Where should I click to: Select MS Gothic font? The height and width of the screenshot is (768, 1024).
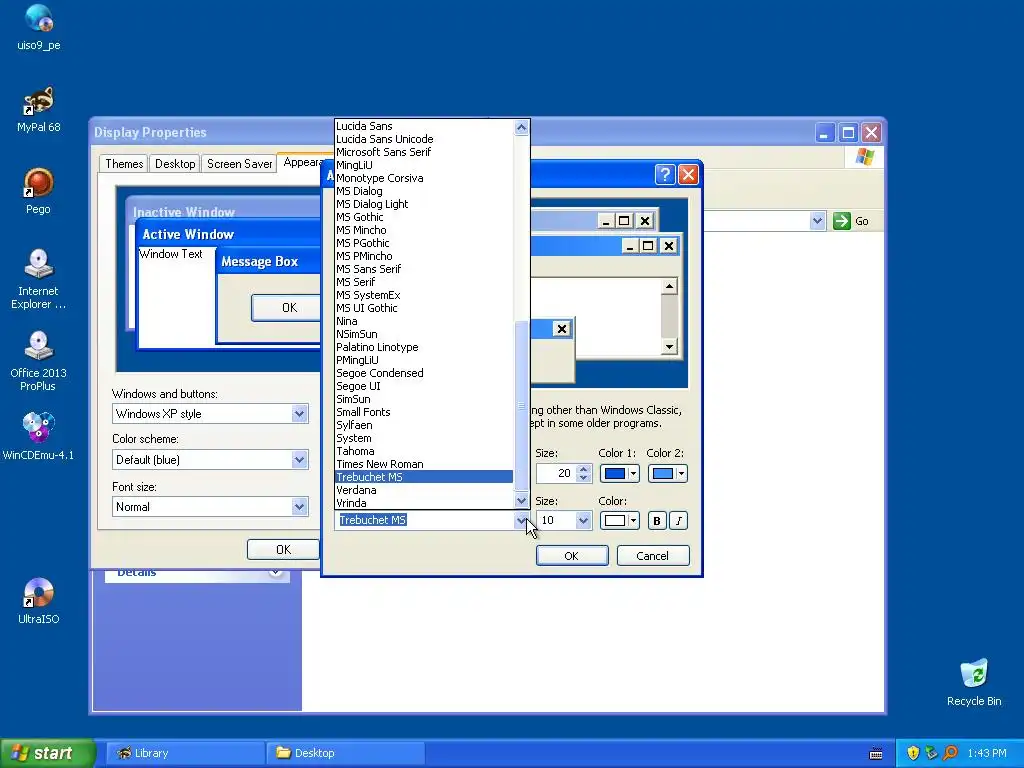pyautogui.click(x=424, y=217)
